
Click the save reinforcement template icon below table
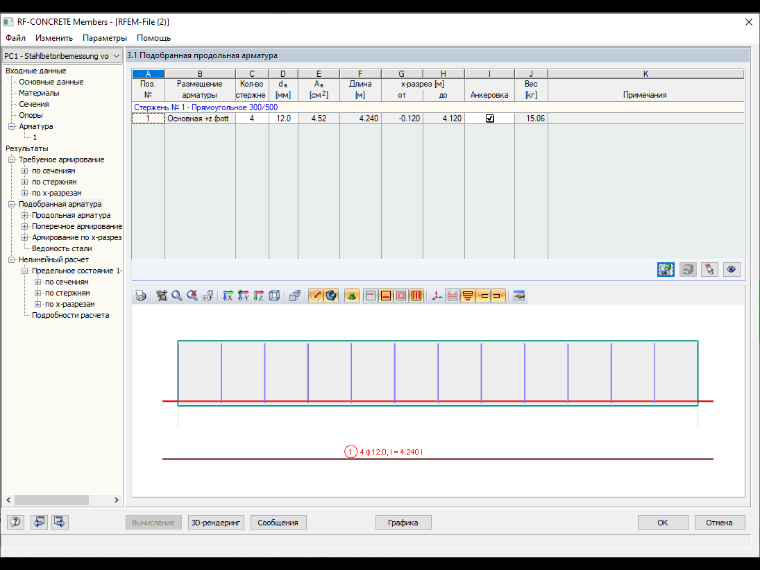(665, 269)
